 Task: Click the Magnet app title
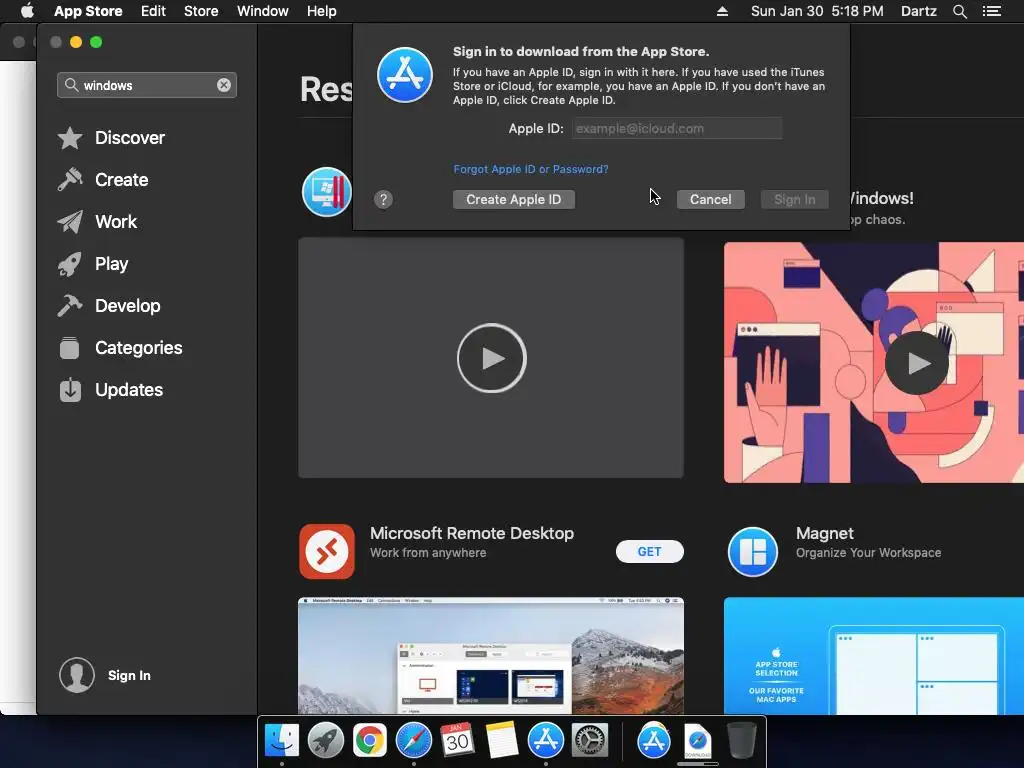(x=824, y=534)
